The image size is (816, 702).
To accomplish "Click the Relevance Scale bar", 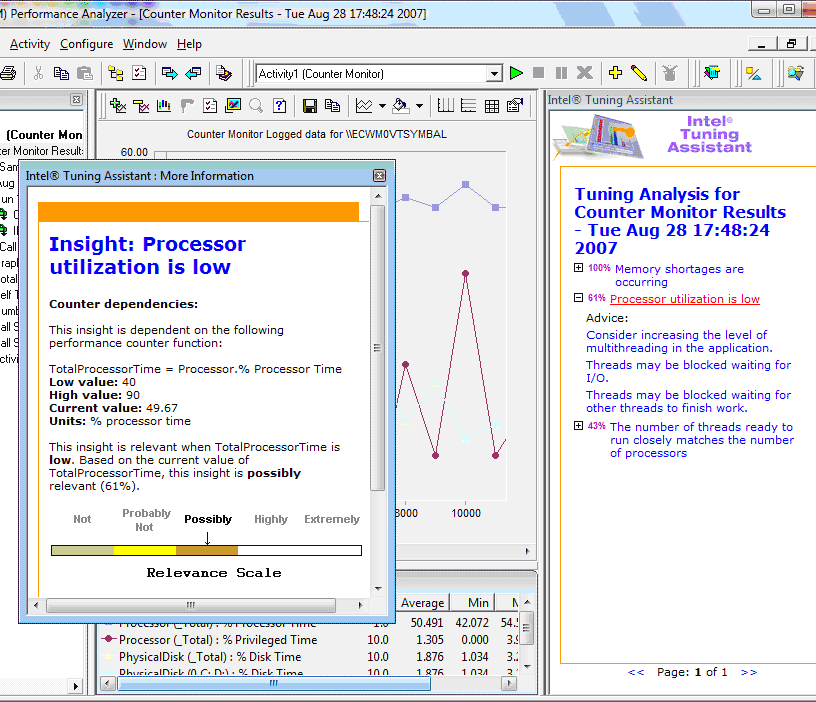I will (x=206, y=551).
